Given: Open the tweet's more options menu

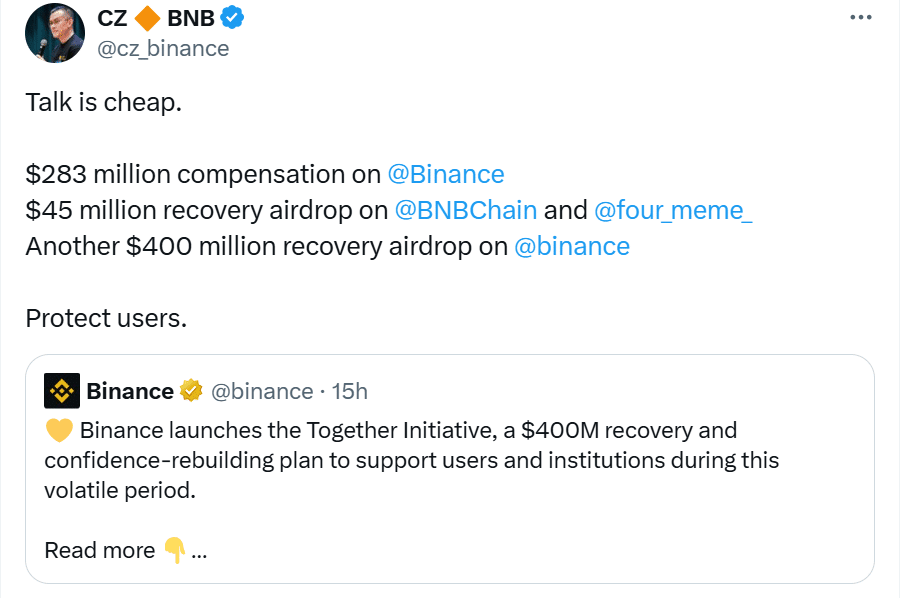Looking at the screenshot, I should click(861, 18).
